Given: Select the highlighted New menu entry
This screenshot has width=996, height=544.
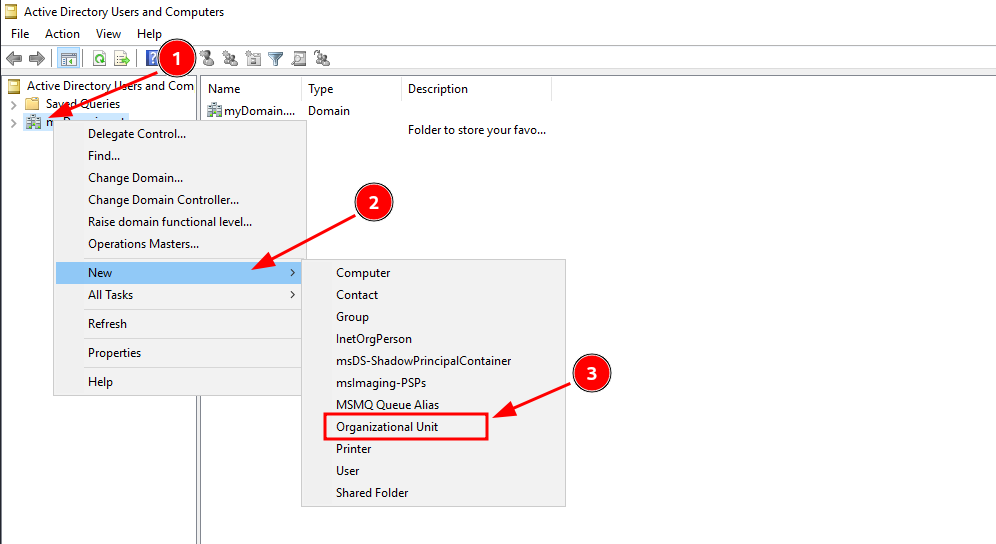Looking at the screenshot, I should (178, 273).
